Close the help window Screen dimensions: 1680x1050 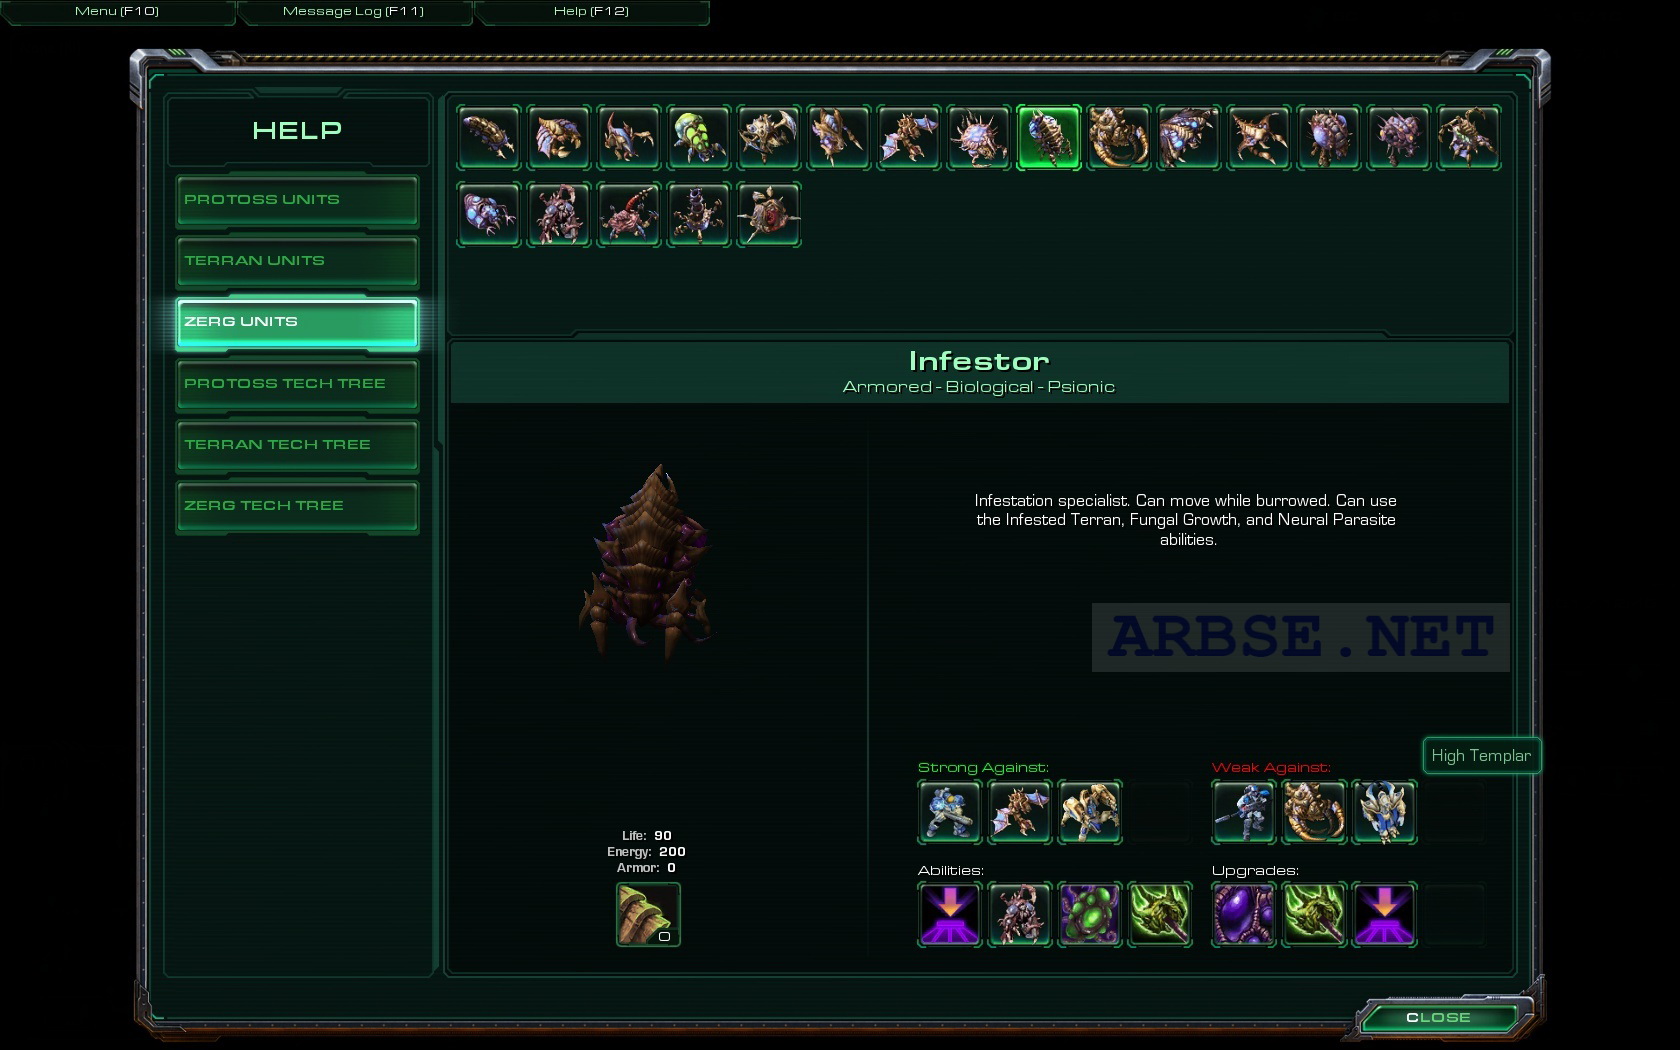pos(1438,1018)
